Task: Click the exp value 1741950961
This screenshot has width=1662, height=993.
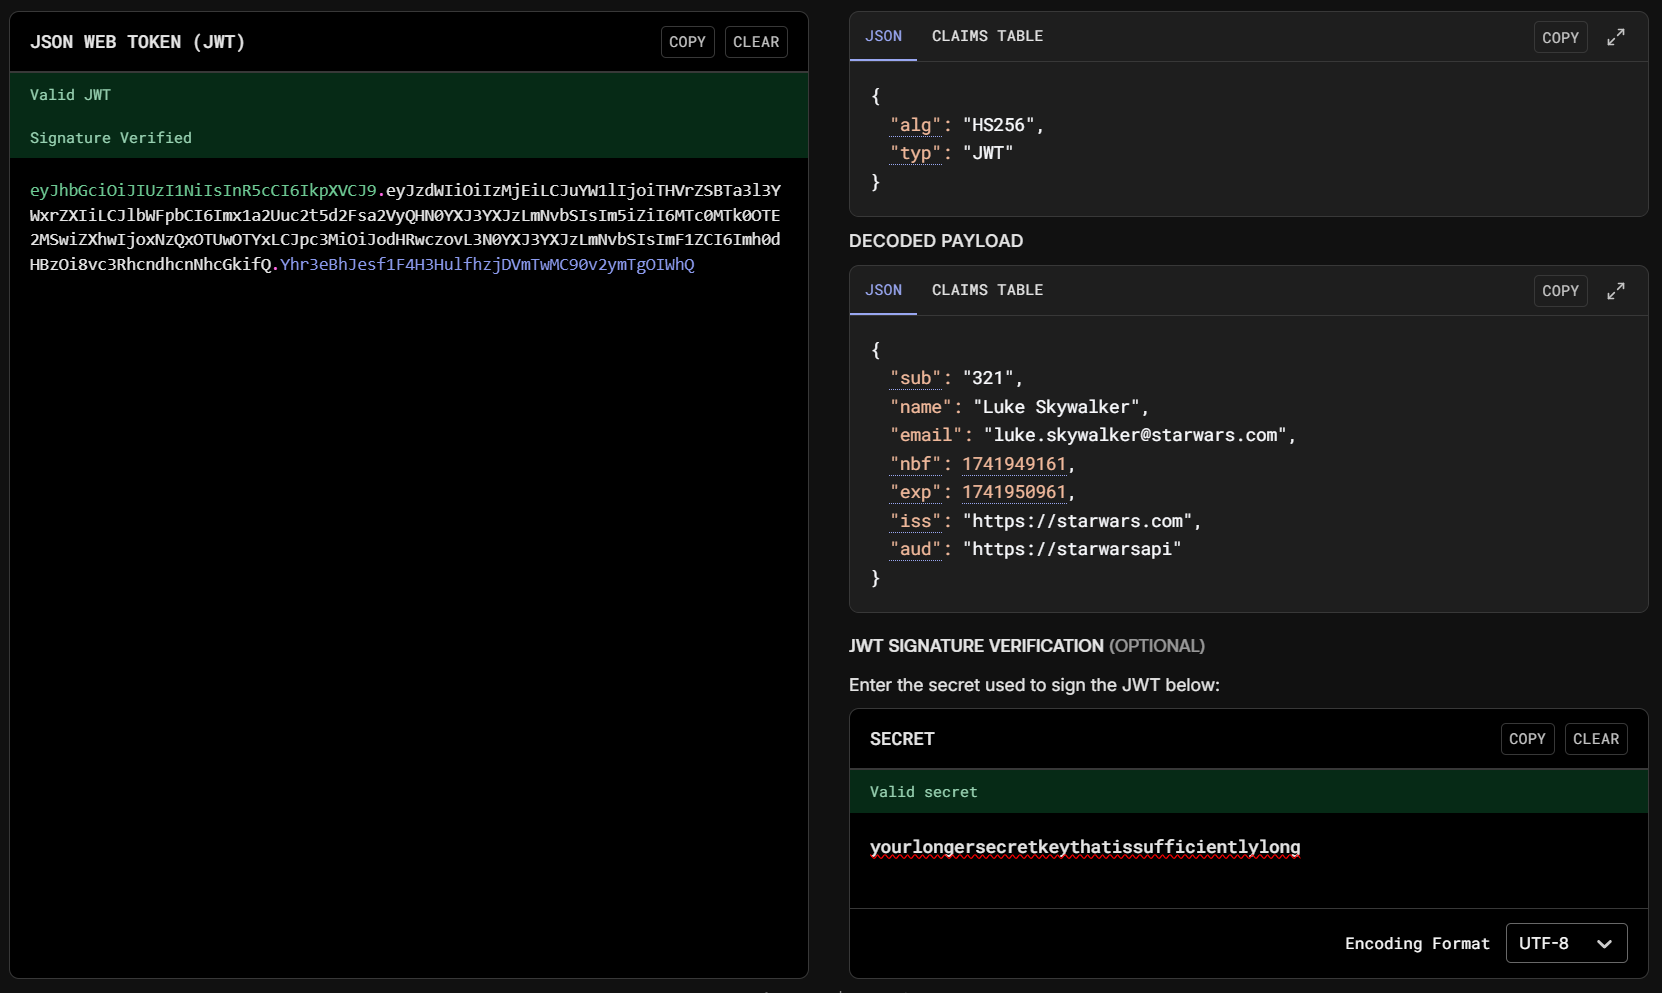Action: pos(1014,492)
